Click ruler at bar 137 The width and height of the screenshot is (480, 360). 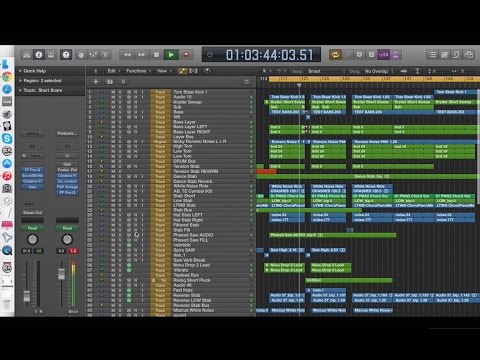[x=387, y=79]
